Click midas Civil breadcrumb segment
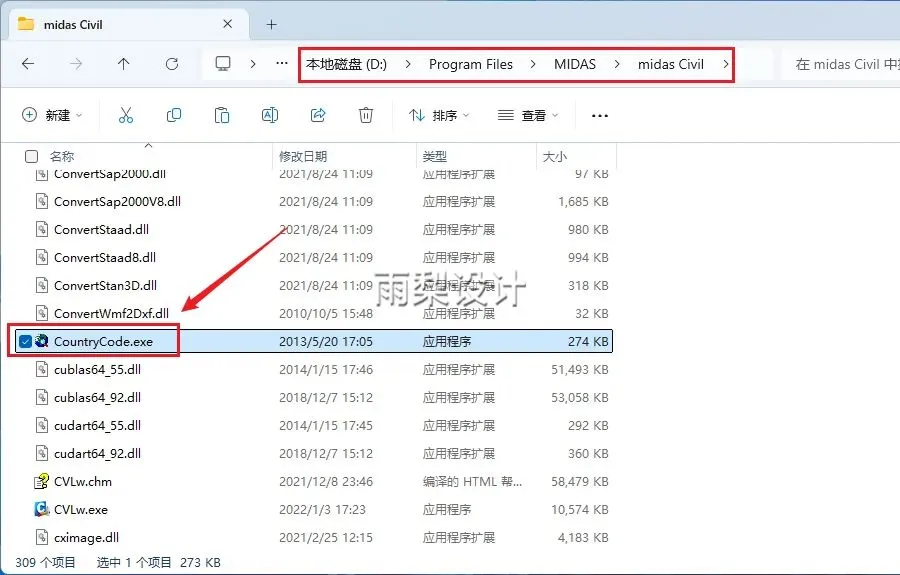900x575 pixels. [670, 64]
